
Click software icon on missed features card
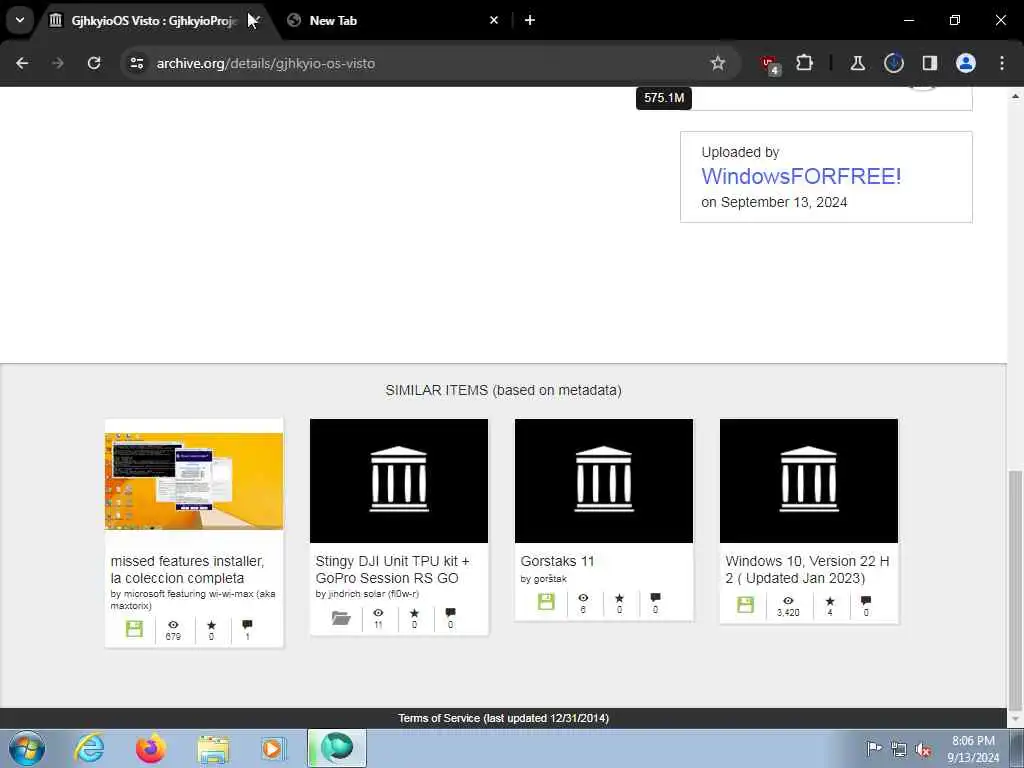click(134, 629)
